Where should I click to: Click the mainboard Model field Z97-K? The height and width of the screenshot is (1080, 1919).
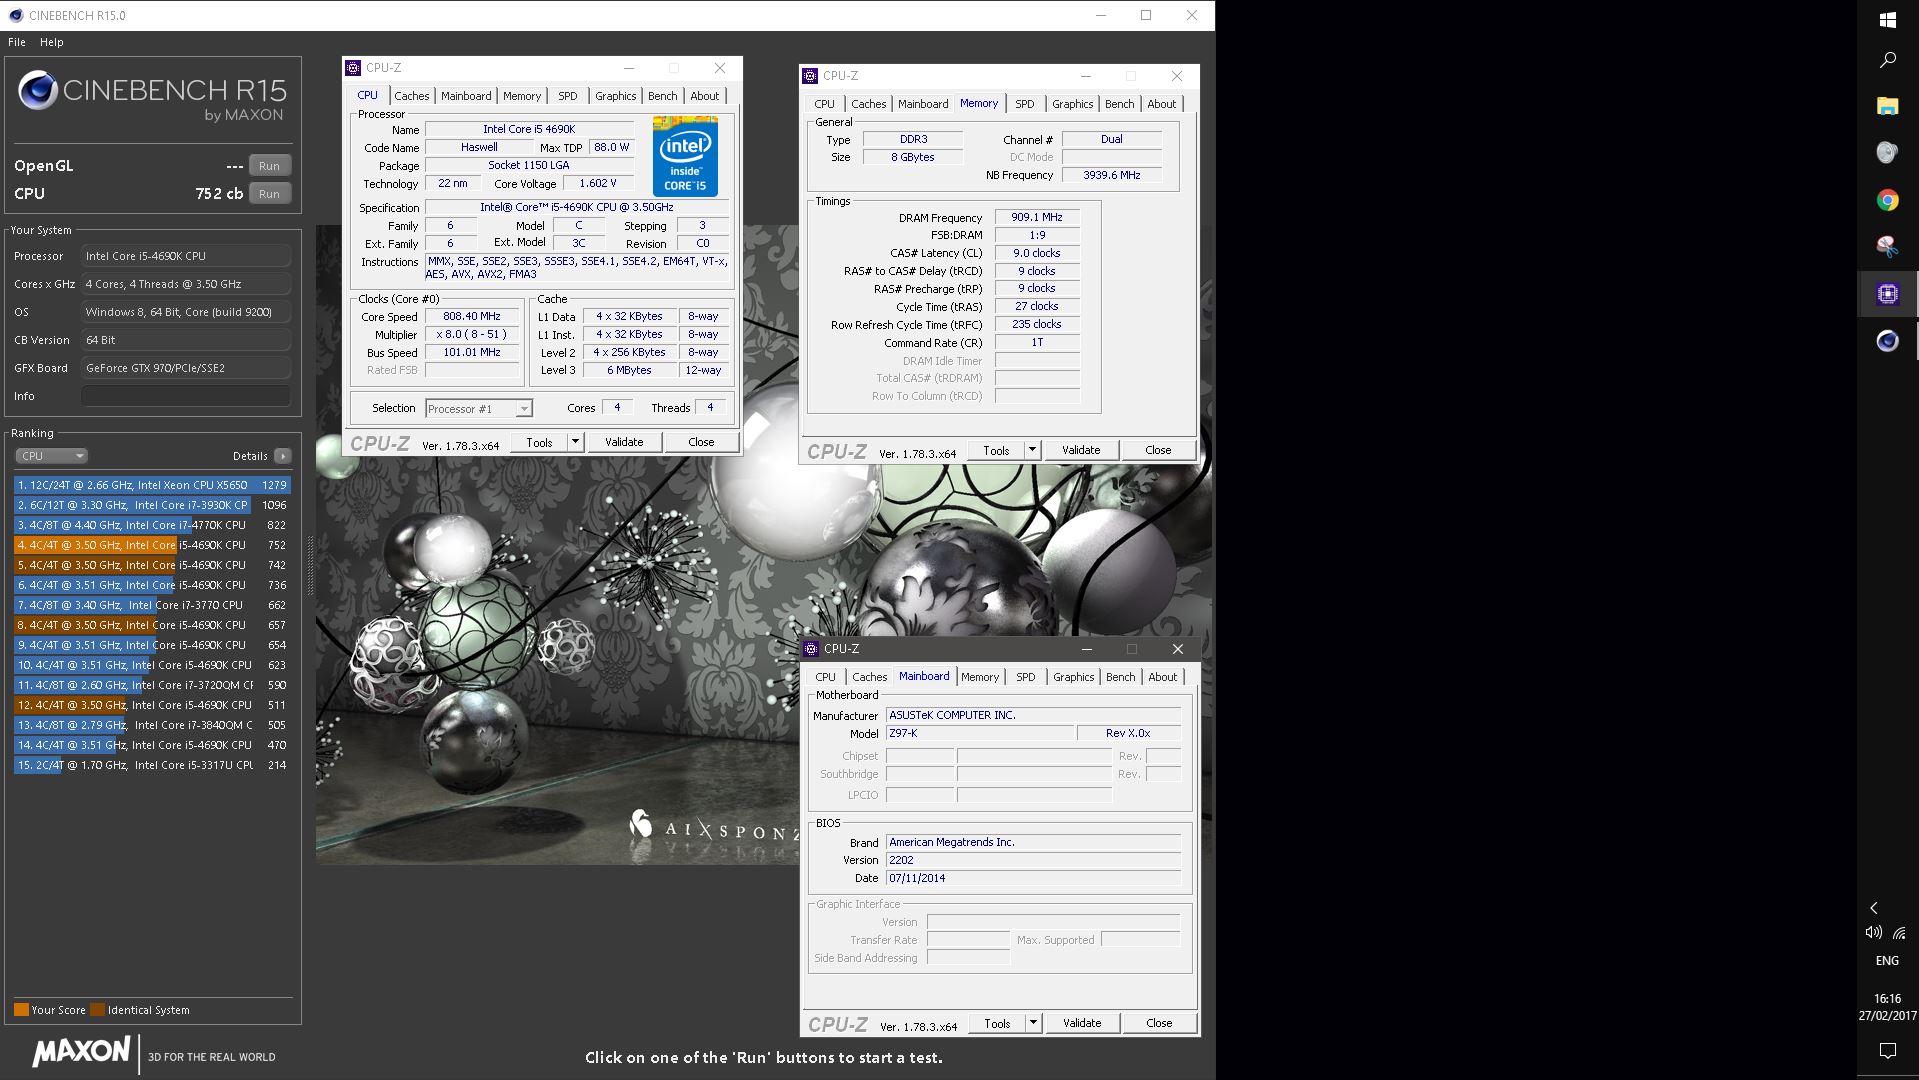980,733
